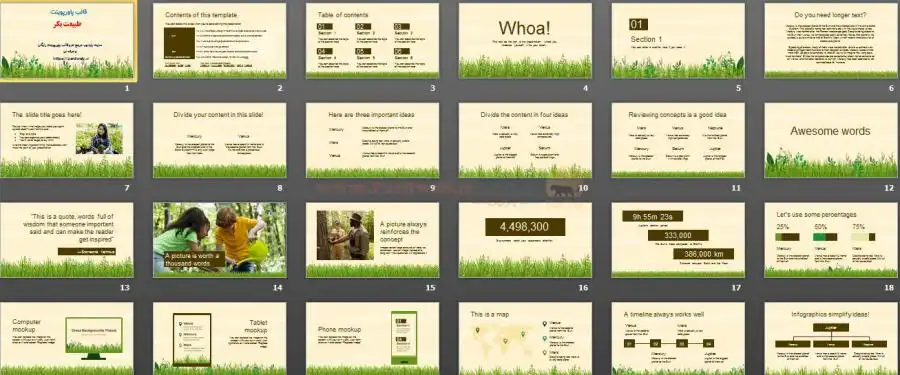The height and width of the screenshot is (375, 900).
Task: Select the Persian title slide thumbnail
Action: click(x=67, y=41)
